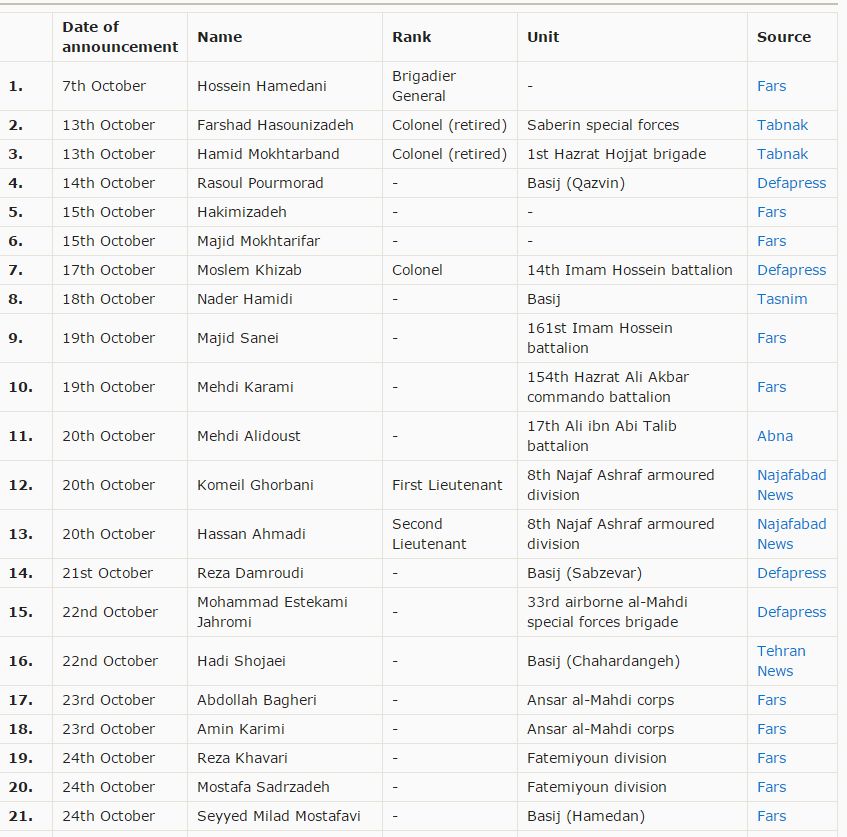
Task: Follow Defapress link for Reza Damroudi
Action: (x=791, y=573)
